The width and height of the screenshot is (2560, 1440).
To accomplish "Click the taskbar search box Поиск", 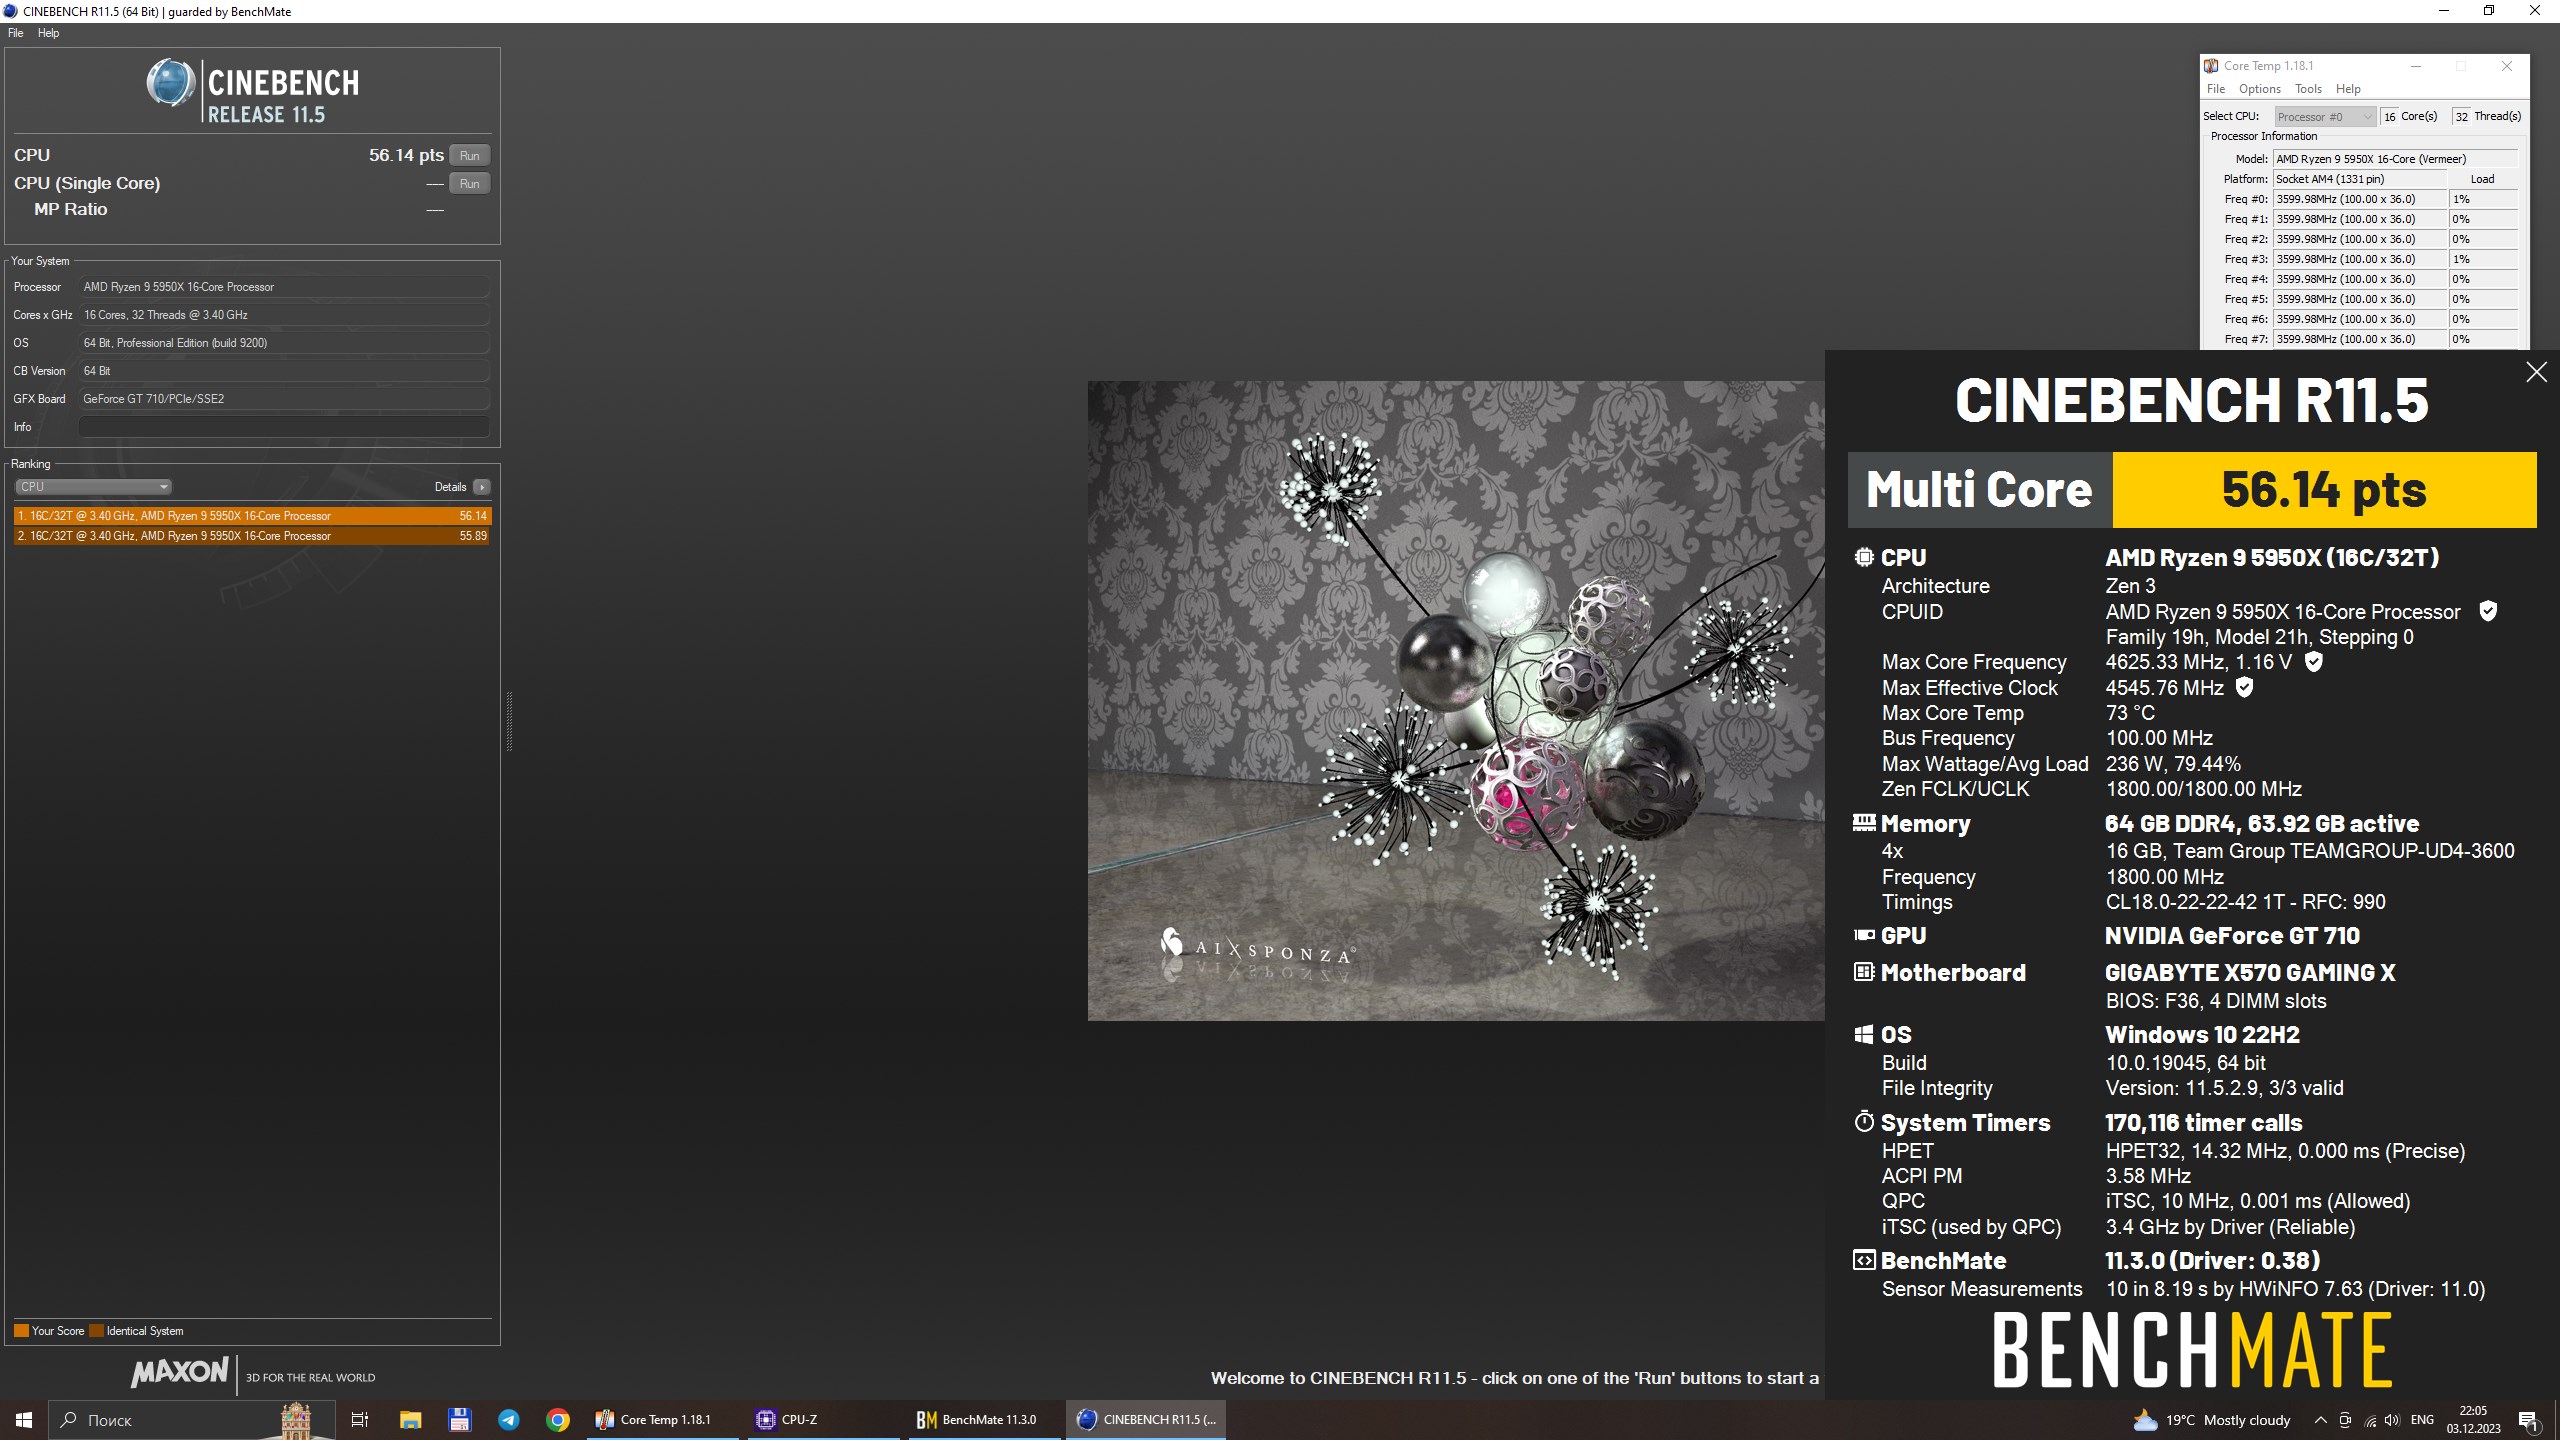I will (x=190, y=1420).
